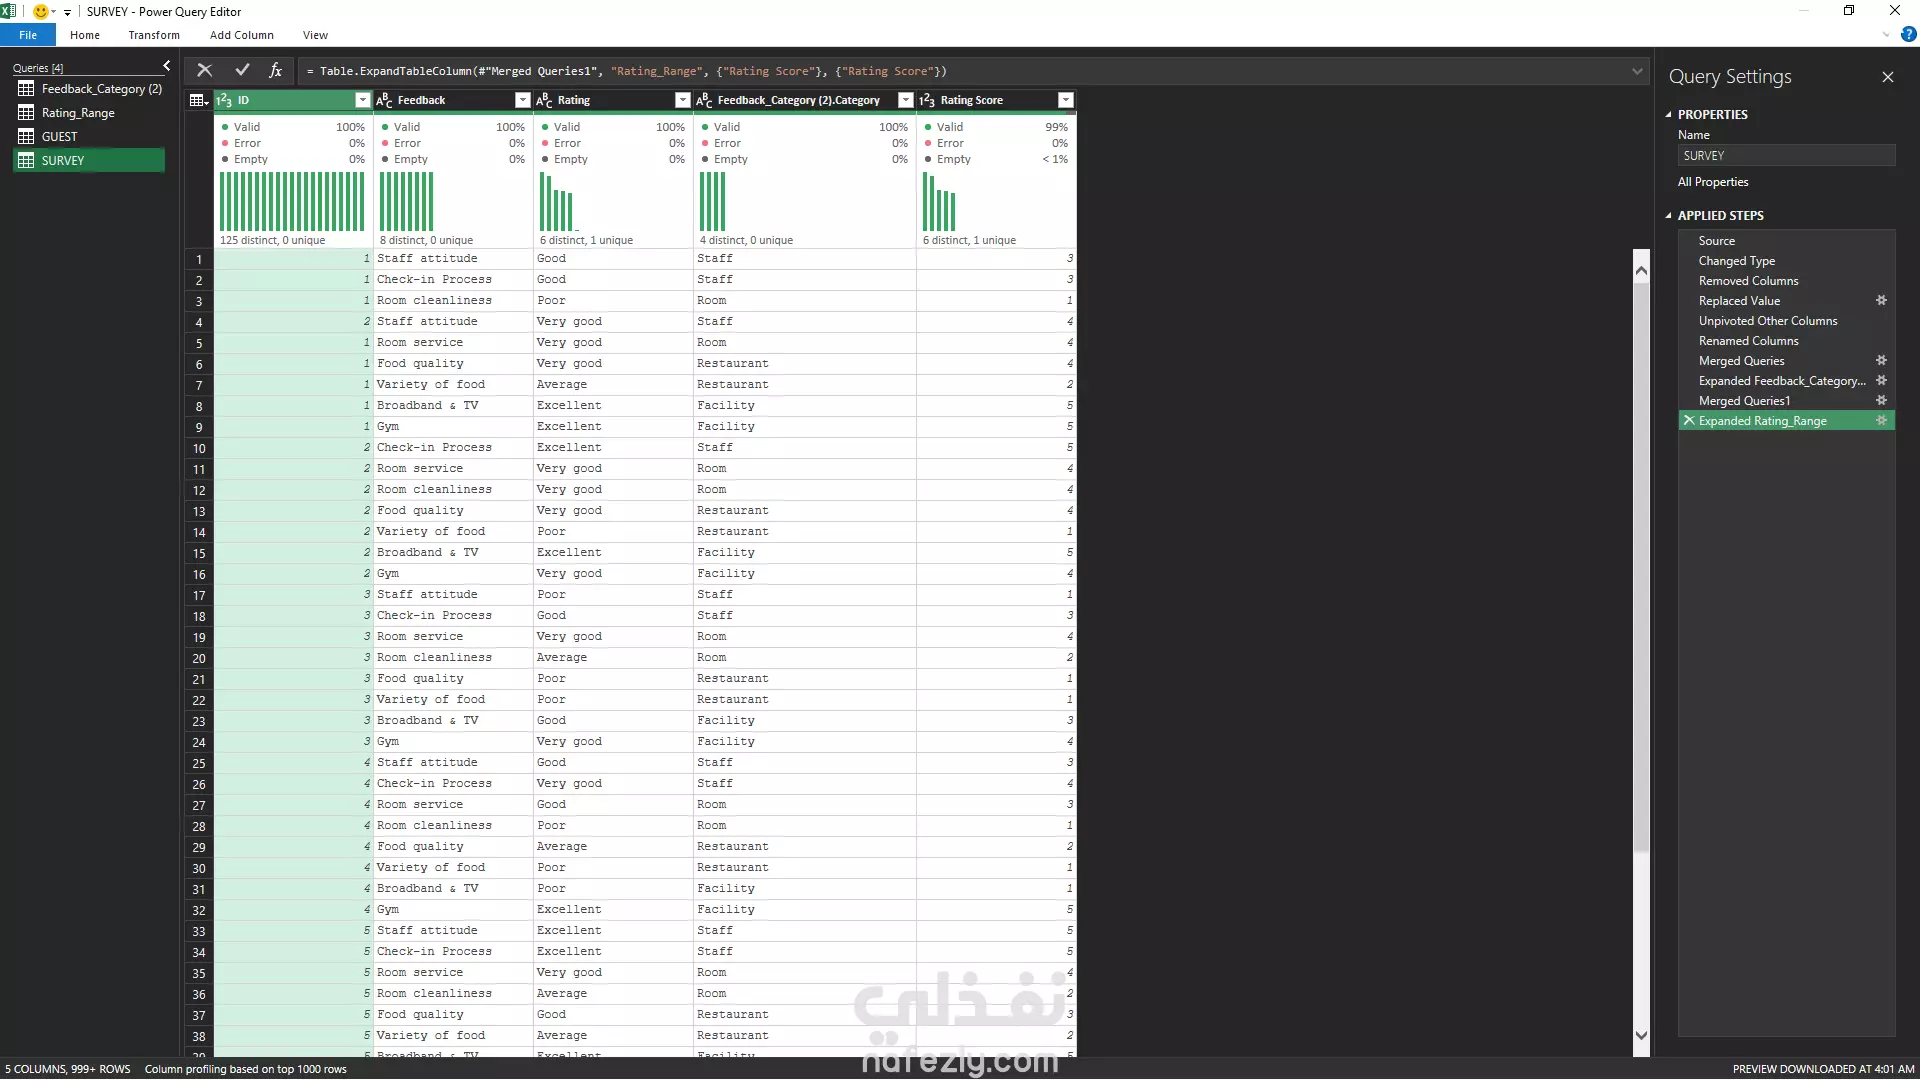Image resolution: width=1920 pixels, height=1080 pixels.
Task: Open the help question mark icon
Action: tap(1908, 35)
